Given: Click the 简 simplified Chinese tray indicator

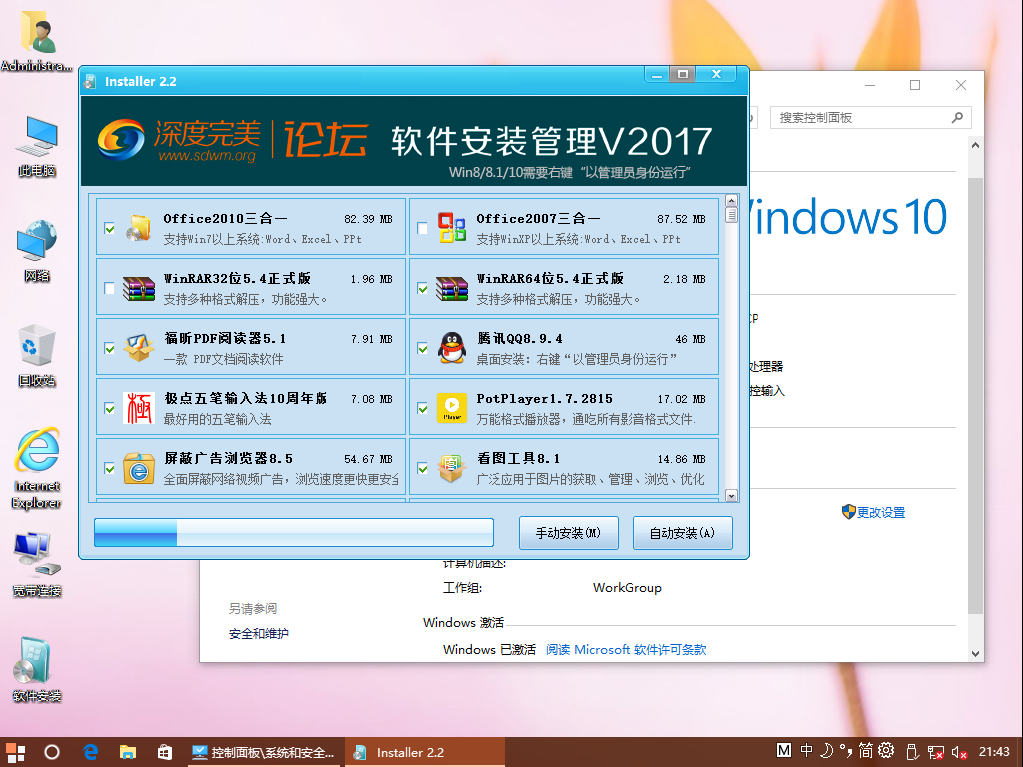Looking at the screenshot, I should [x=865, y=750].
